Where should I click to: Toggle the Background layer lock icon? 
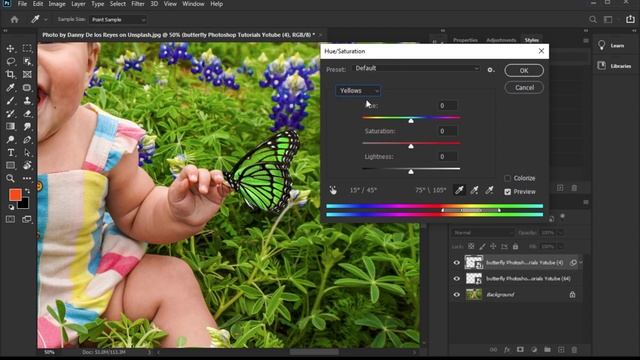point(572,294)
